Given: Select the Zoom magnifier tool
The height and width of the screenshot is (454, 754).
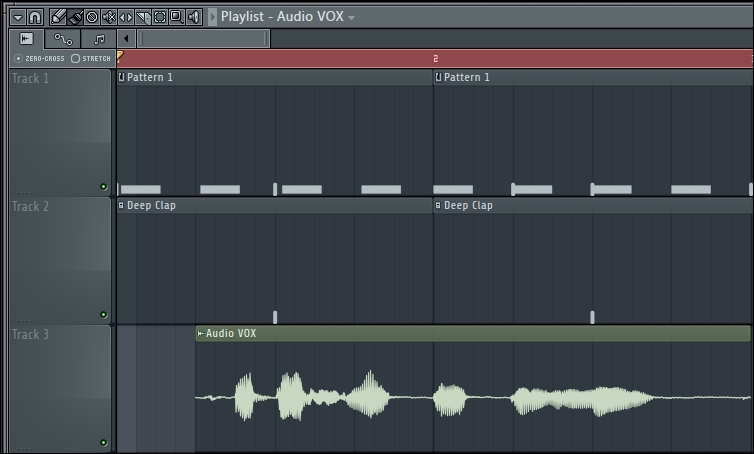Looking at the screenshot, I should click(176, 17).
